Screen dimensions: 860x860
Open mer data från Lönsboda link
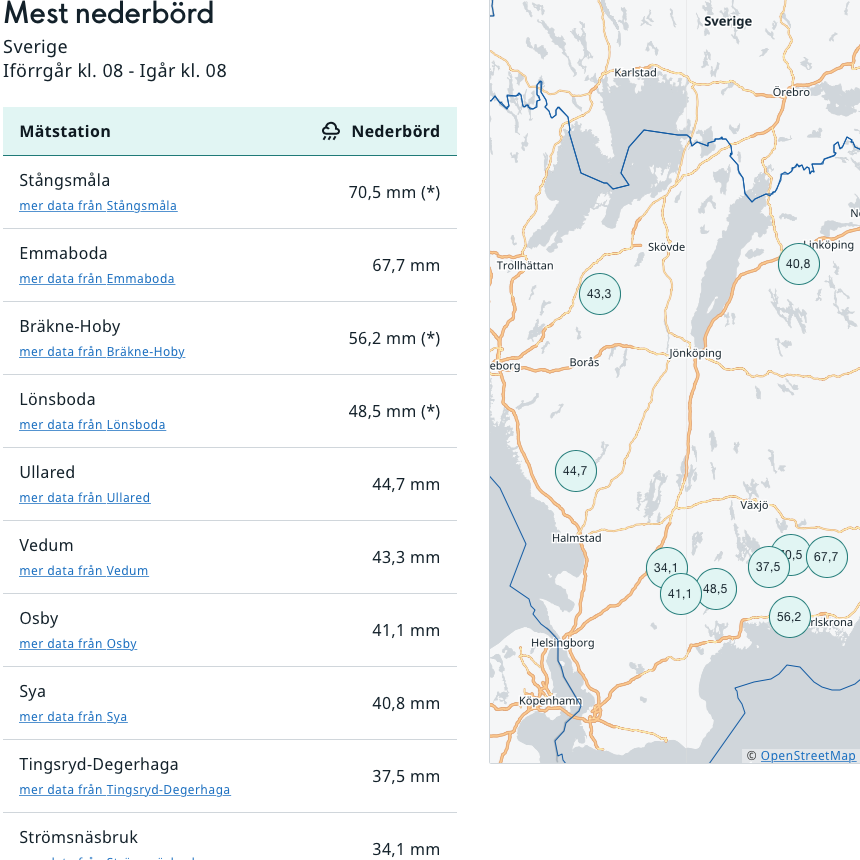[92, 425]
